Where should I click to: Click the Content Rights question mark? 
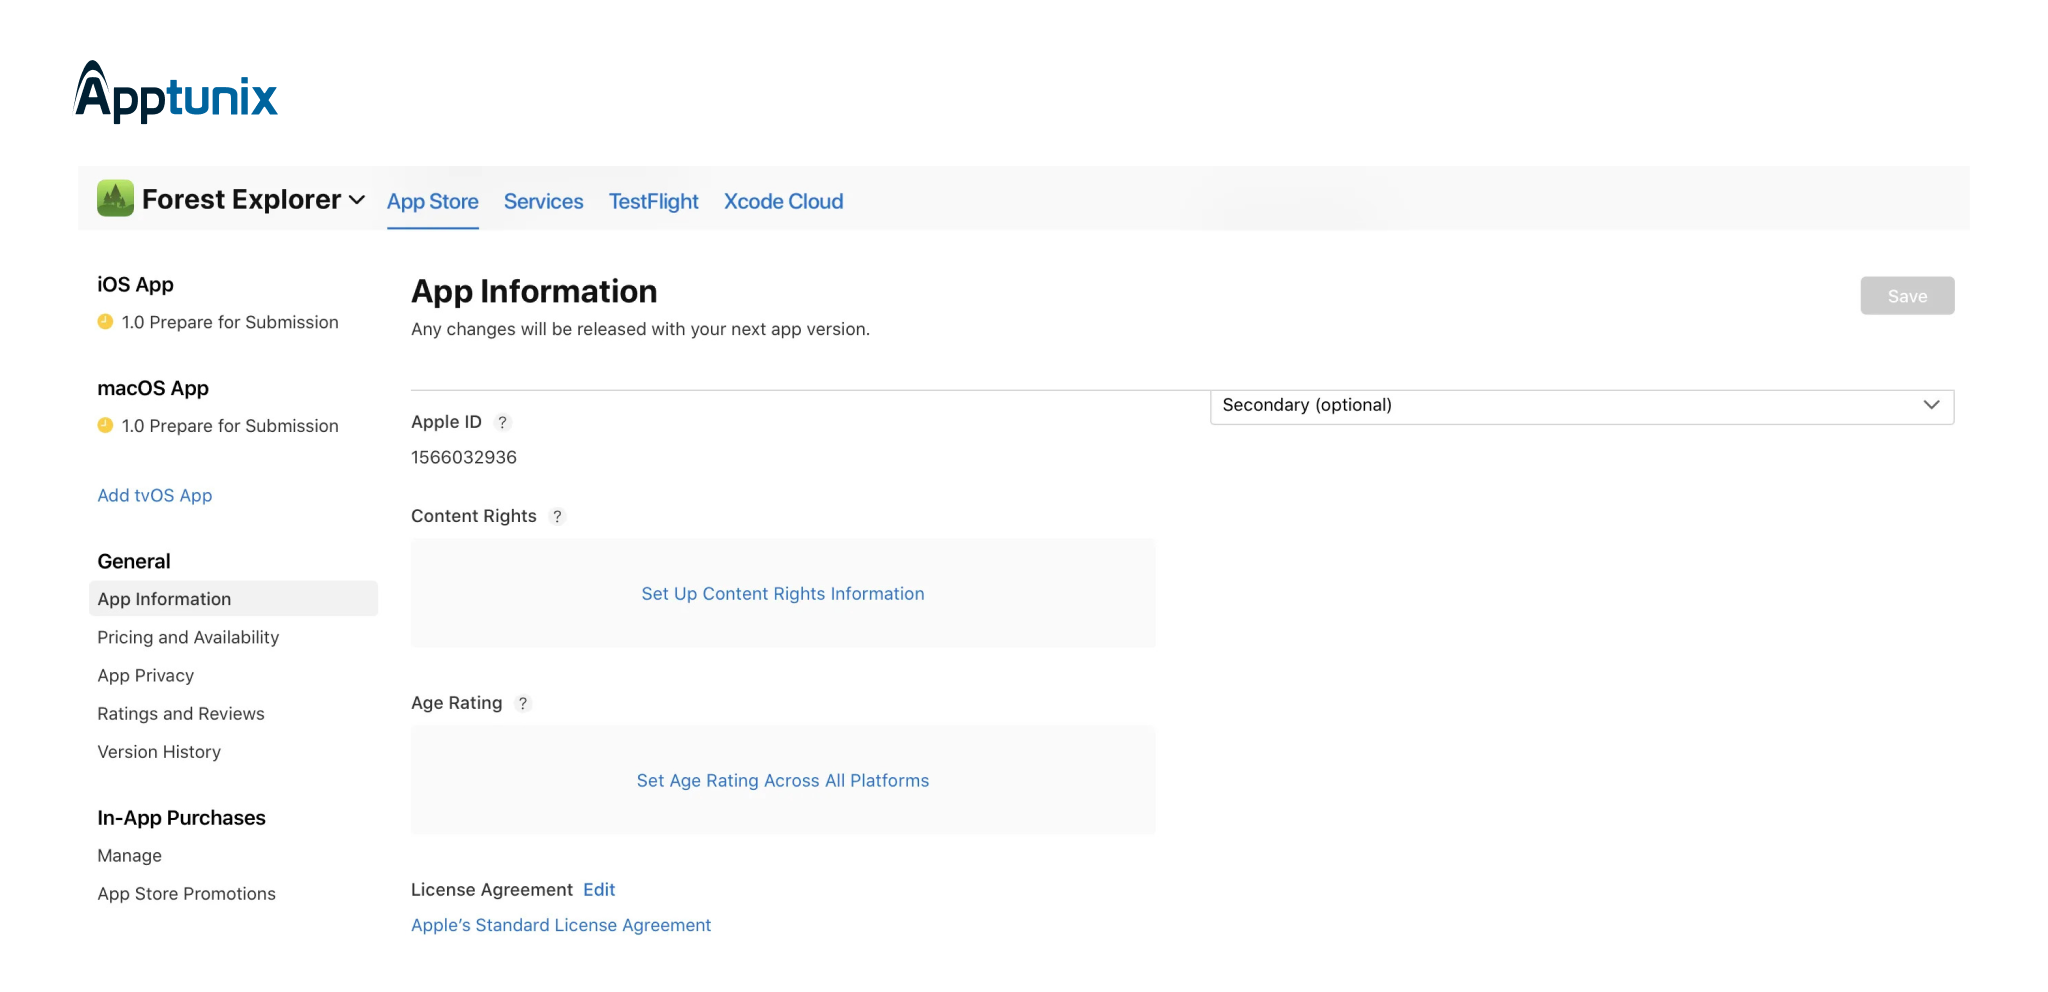point(557,516)
